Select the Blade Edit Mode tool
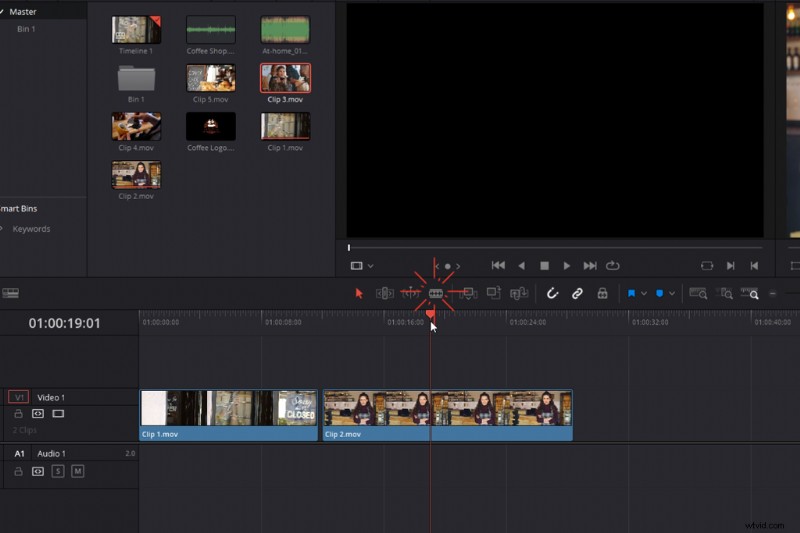This screenshot has width=800, height=533. tap(436, 293)
